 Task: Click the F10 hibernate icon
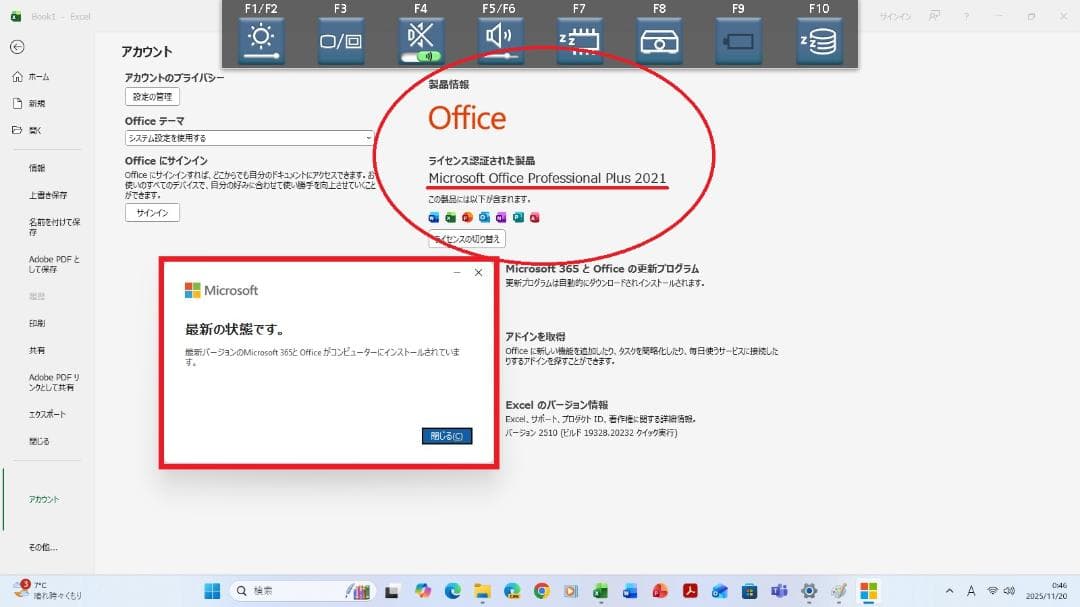[818, 41]
